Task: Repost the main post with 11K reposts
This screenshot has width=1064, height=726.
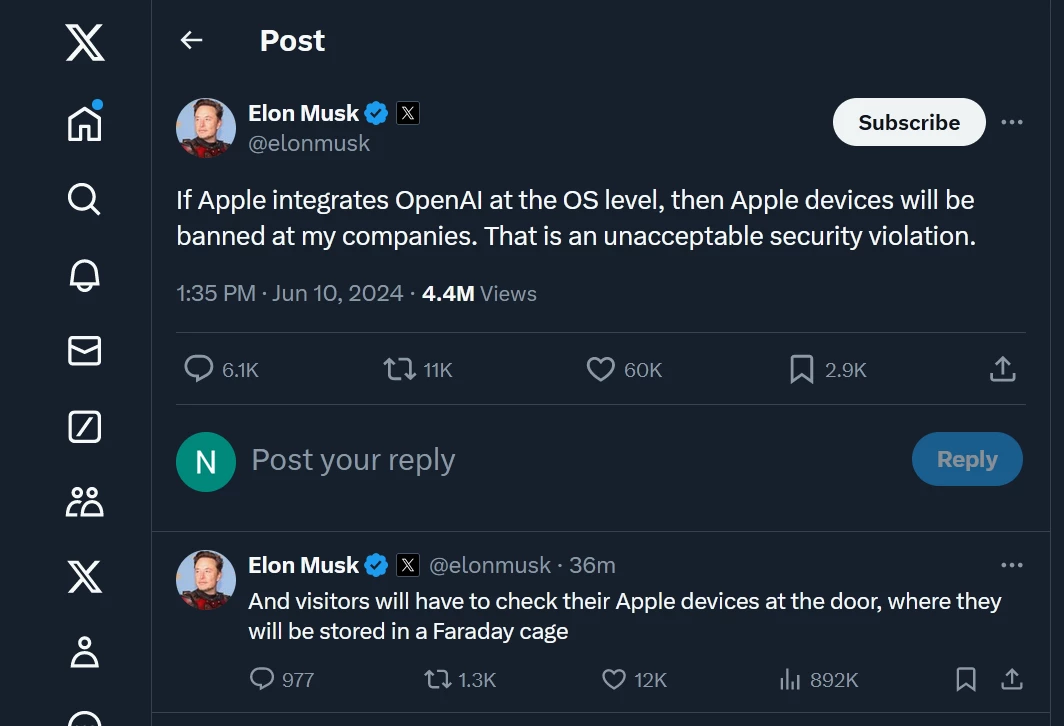Action: point(399,370)
